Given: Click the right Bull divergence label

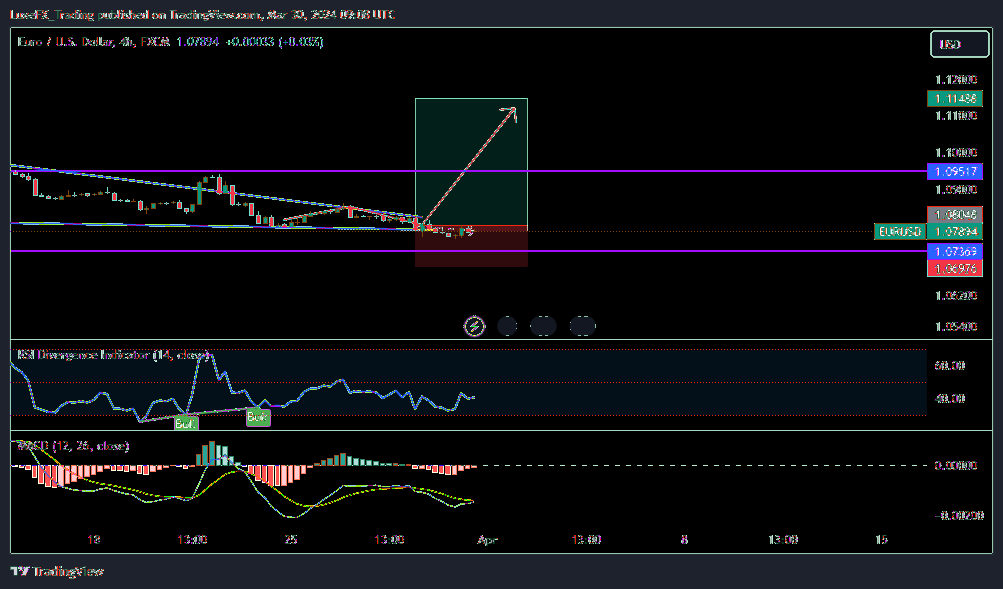Looking at the screenshot, I should click(258, 418).
